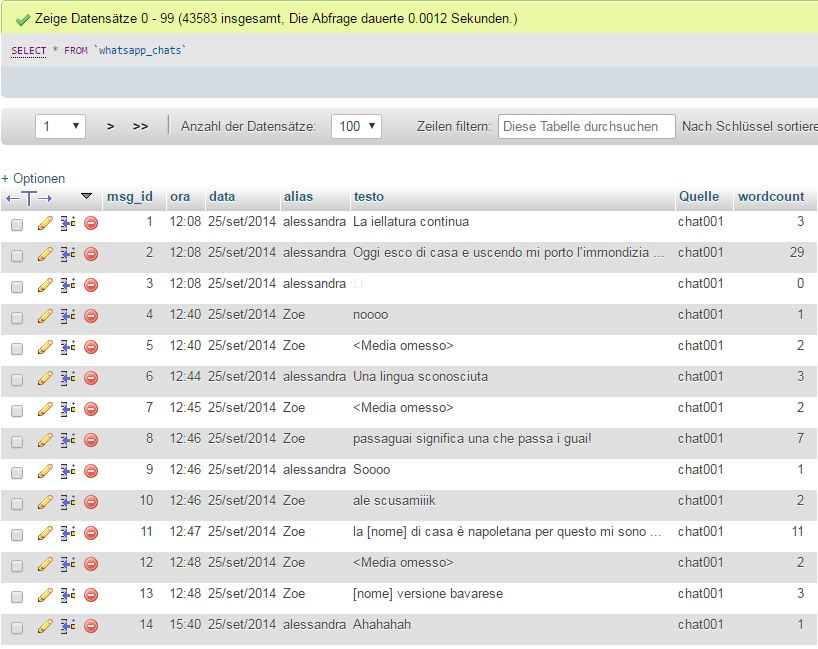Open the Anzahl der Datensätze dropdown
The width and height of the screenshot is (818, 649).
pos(356,126)
